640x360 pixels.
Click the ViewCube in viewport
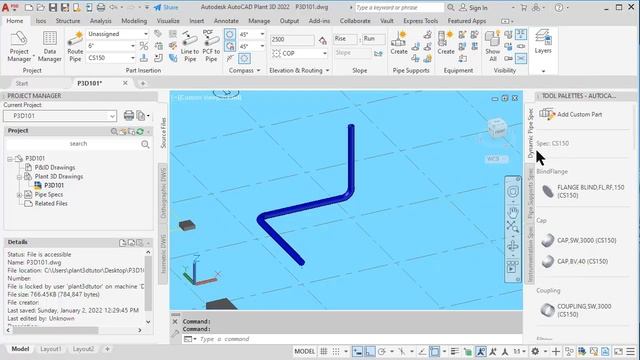[497, 130]
